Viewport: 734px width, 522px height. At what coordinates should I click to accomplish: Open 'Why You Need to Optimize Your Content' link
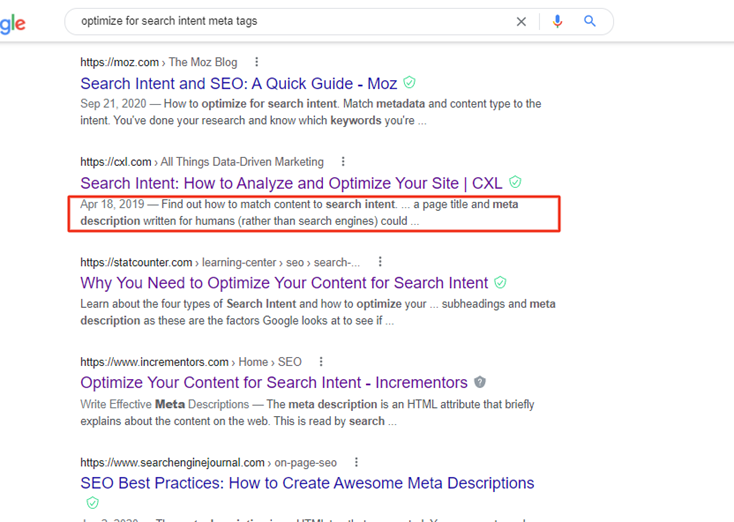pyautogui.click(x=284, y=284)
